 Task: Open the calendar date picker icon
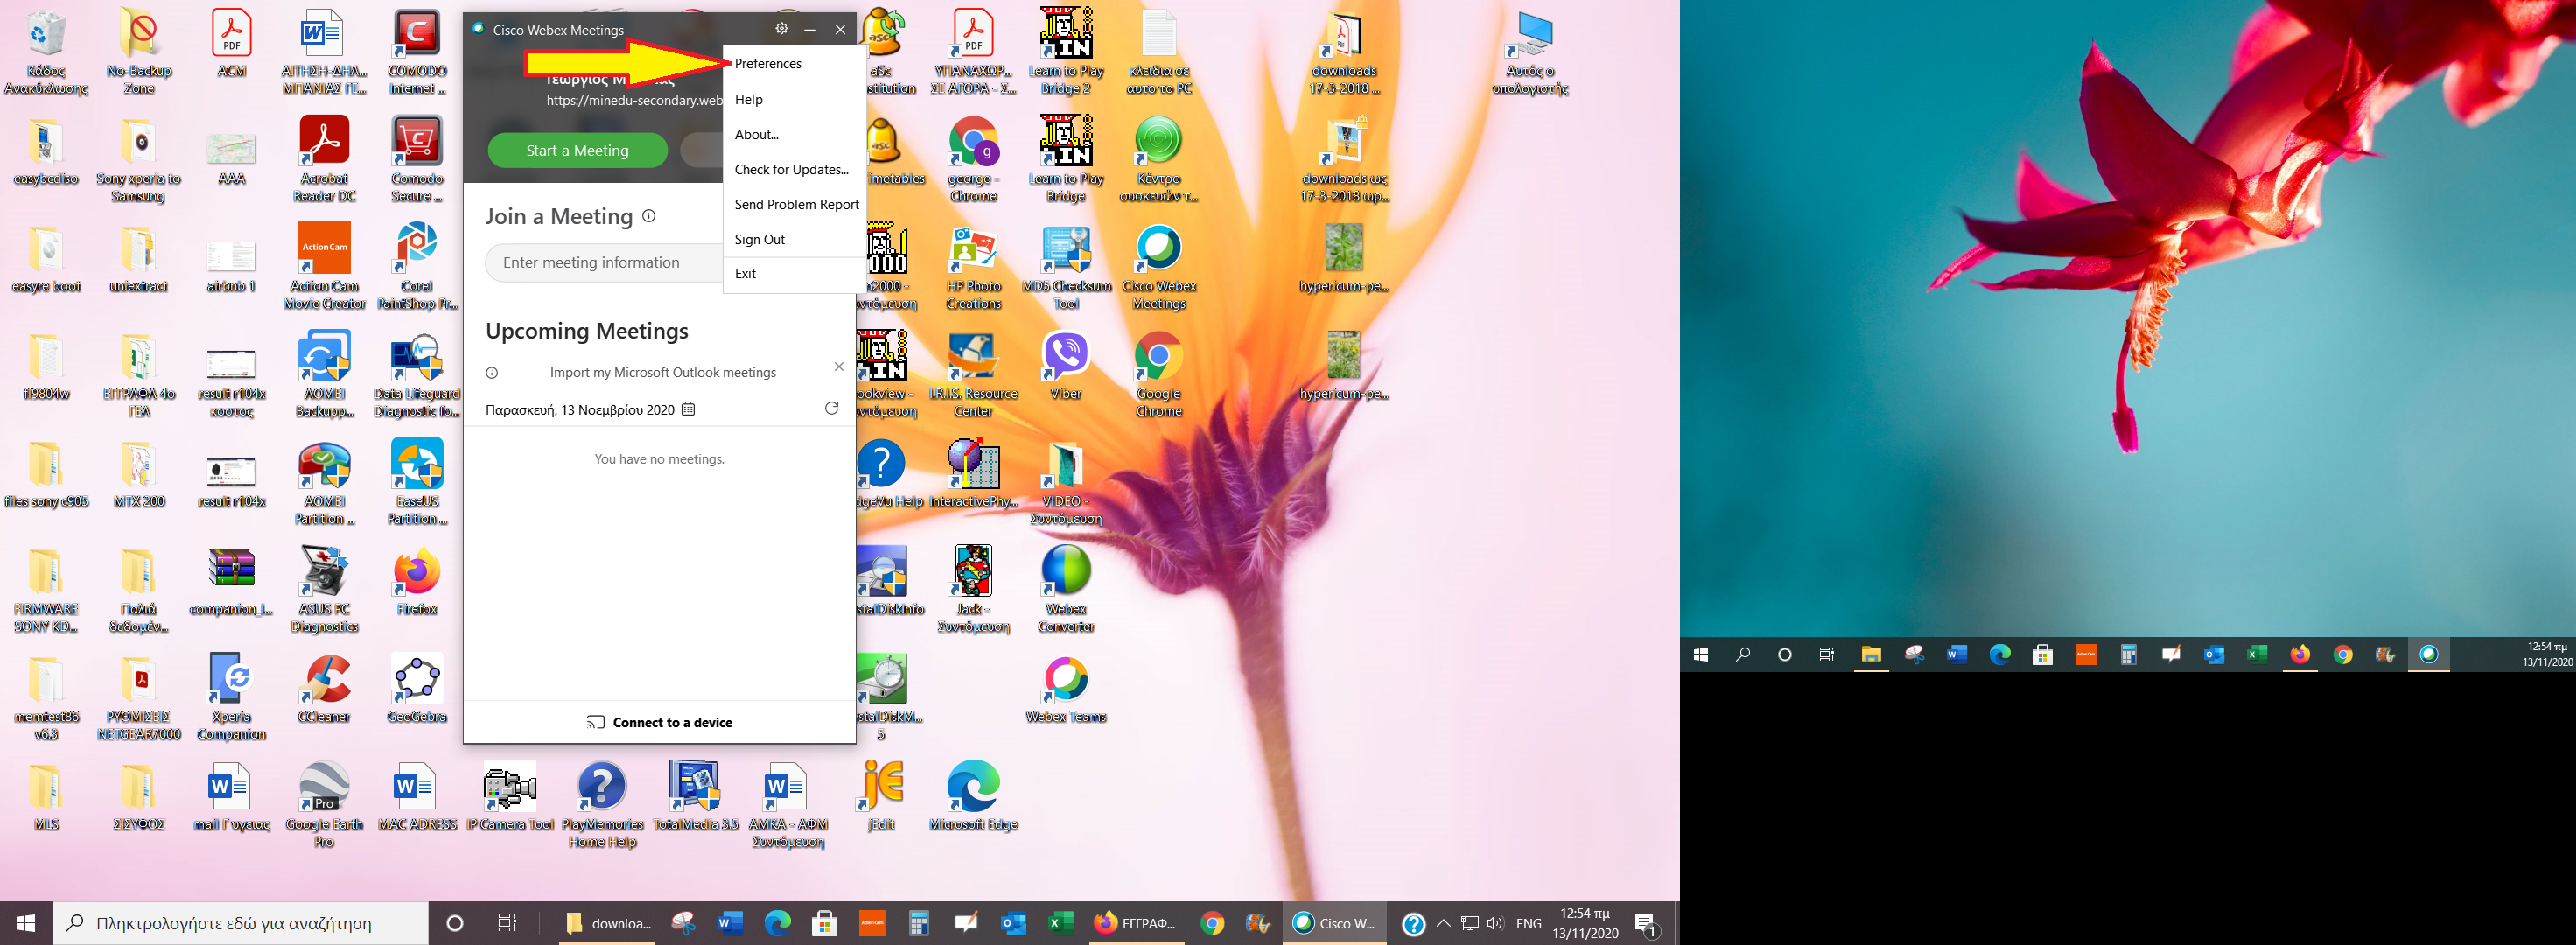688,409
